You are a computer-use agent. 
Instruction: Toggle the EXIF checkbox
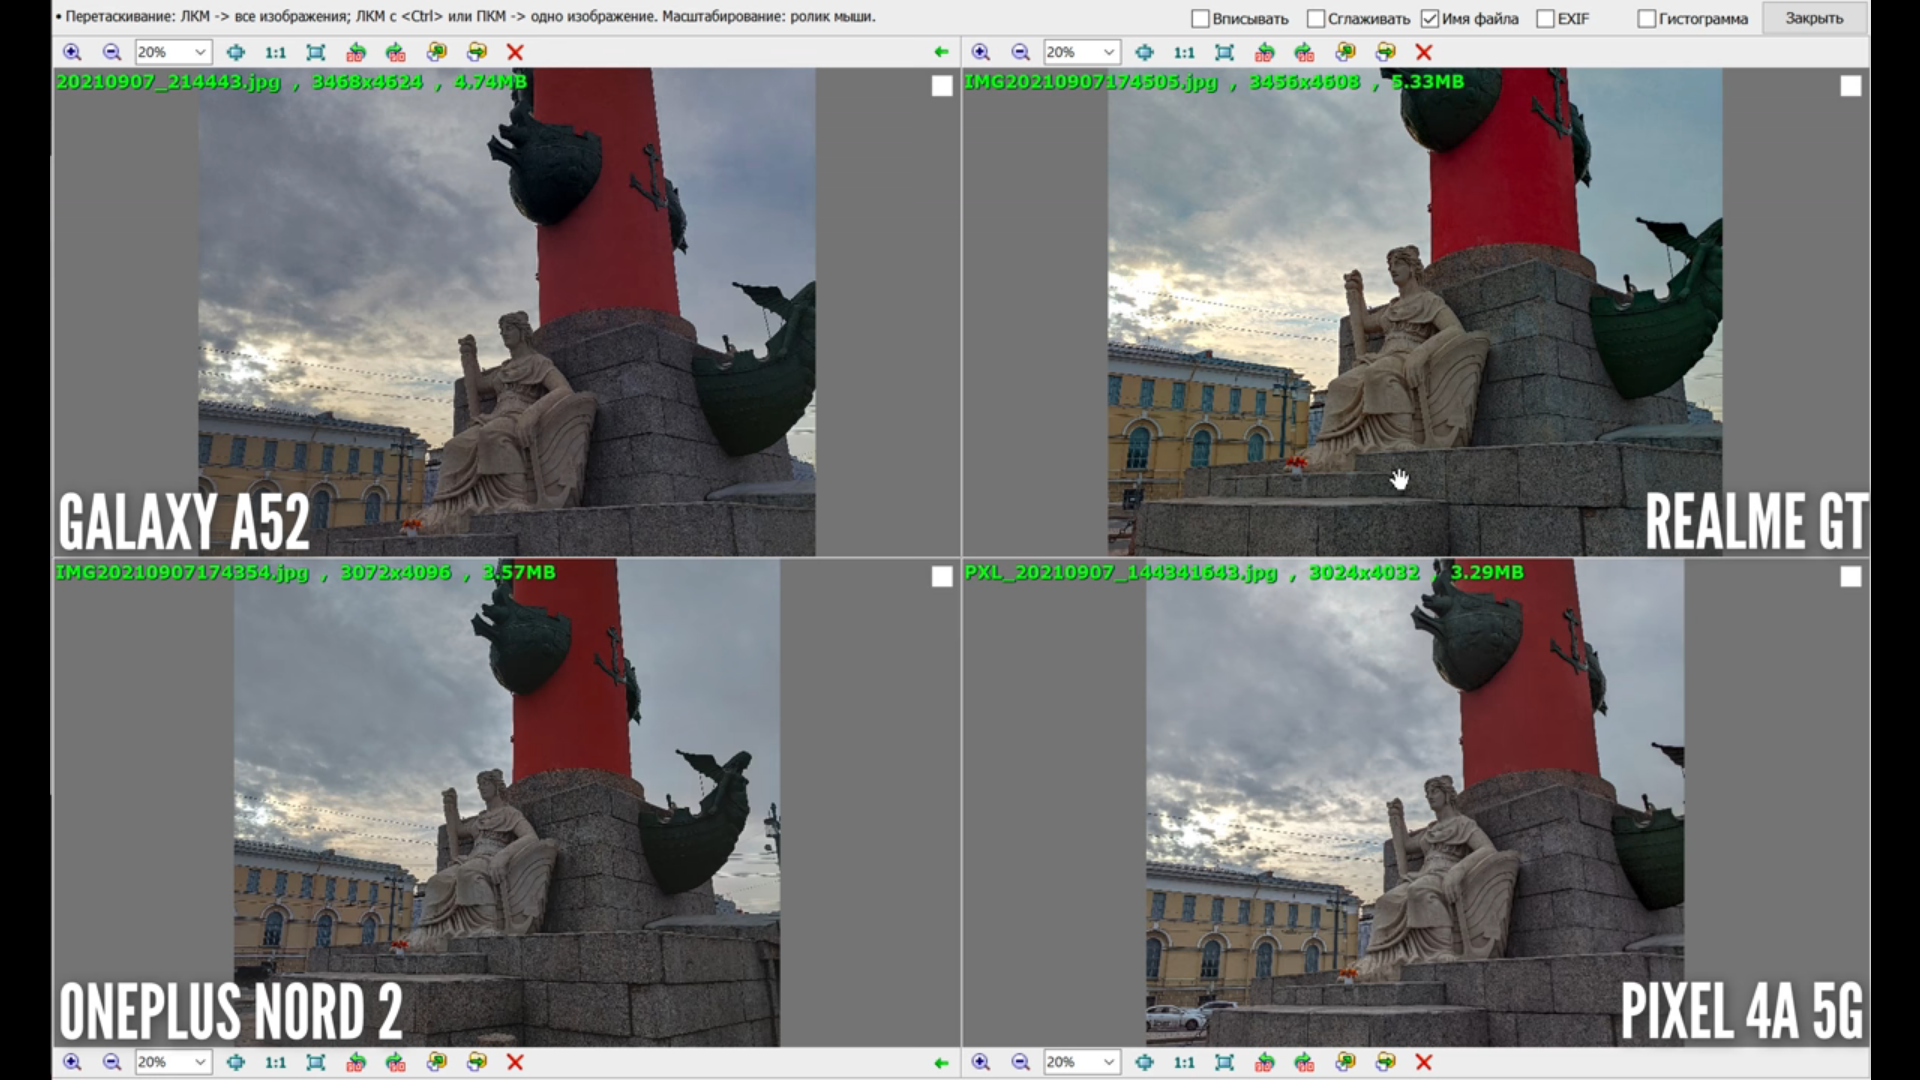[1545, 19]
